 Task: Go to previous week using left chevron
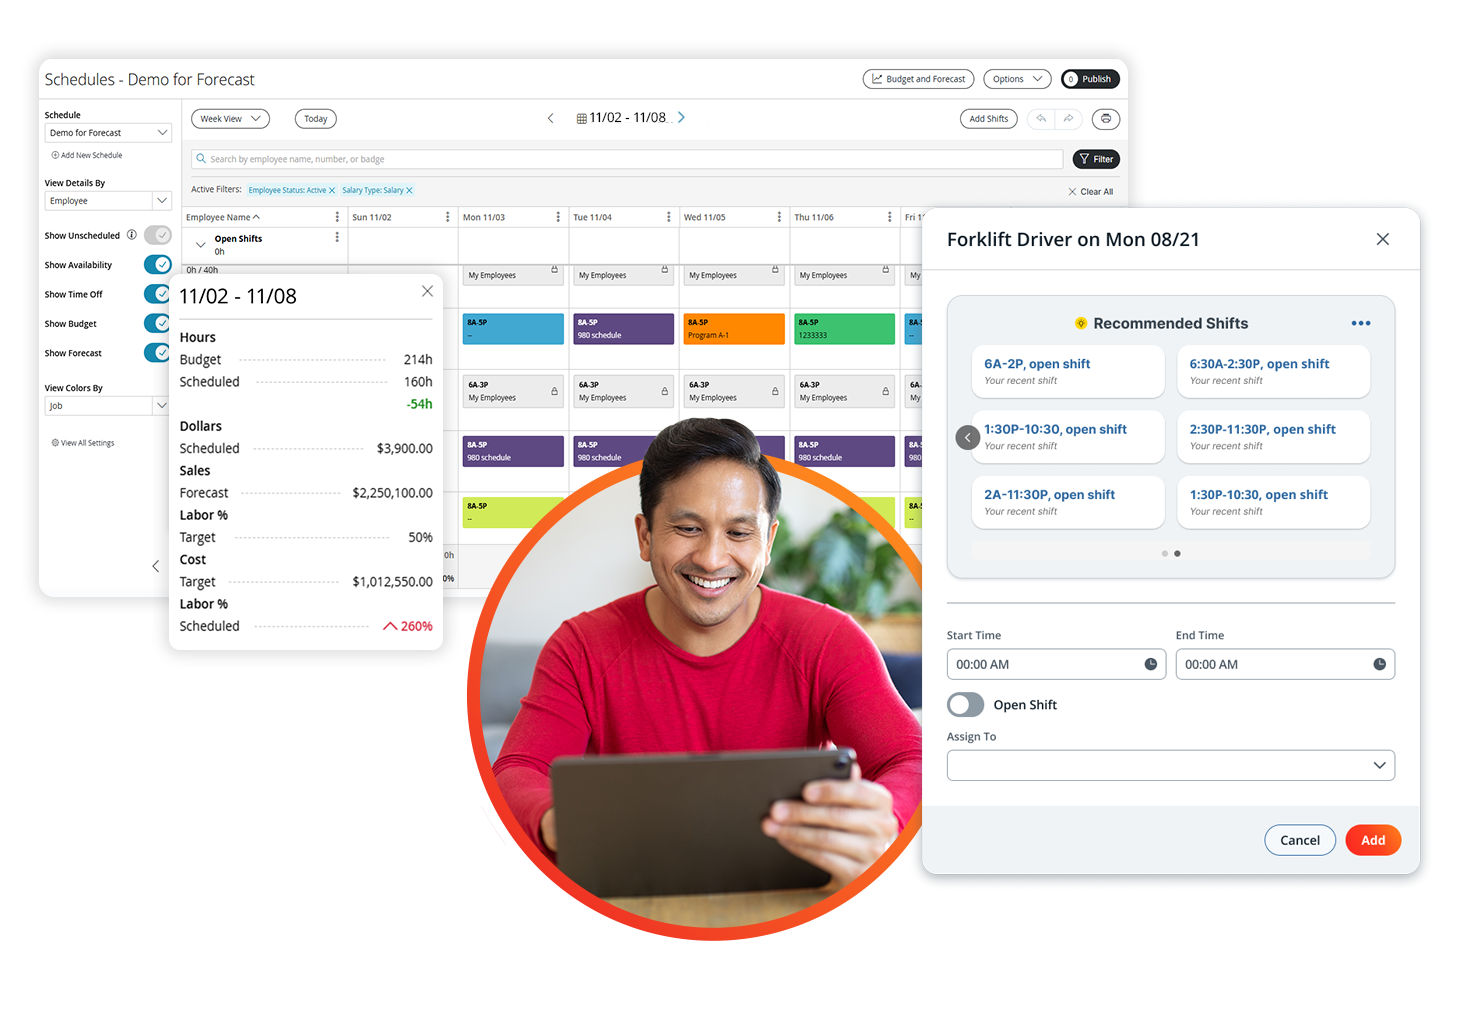tap(550, 119)
